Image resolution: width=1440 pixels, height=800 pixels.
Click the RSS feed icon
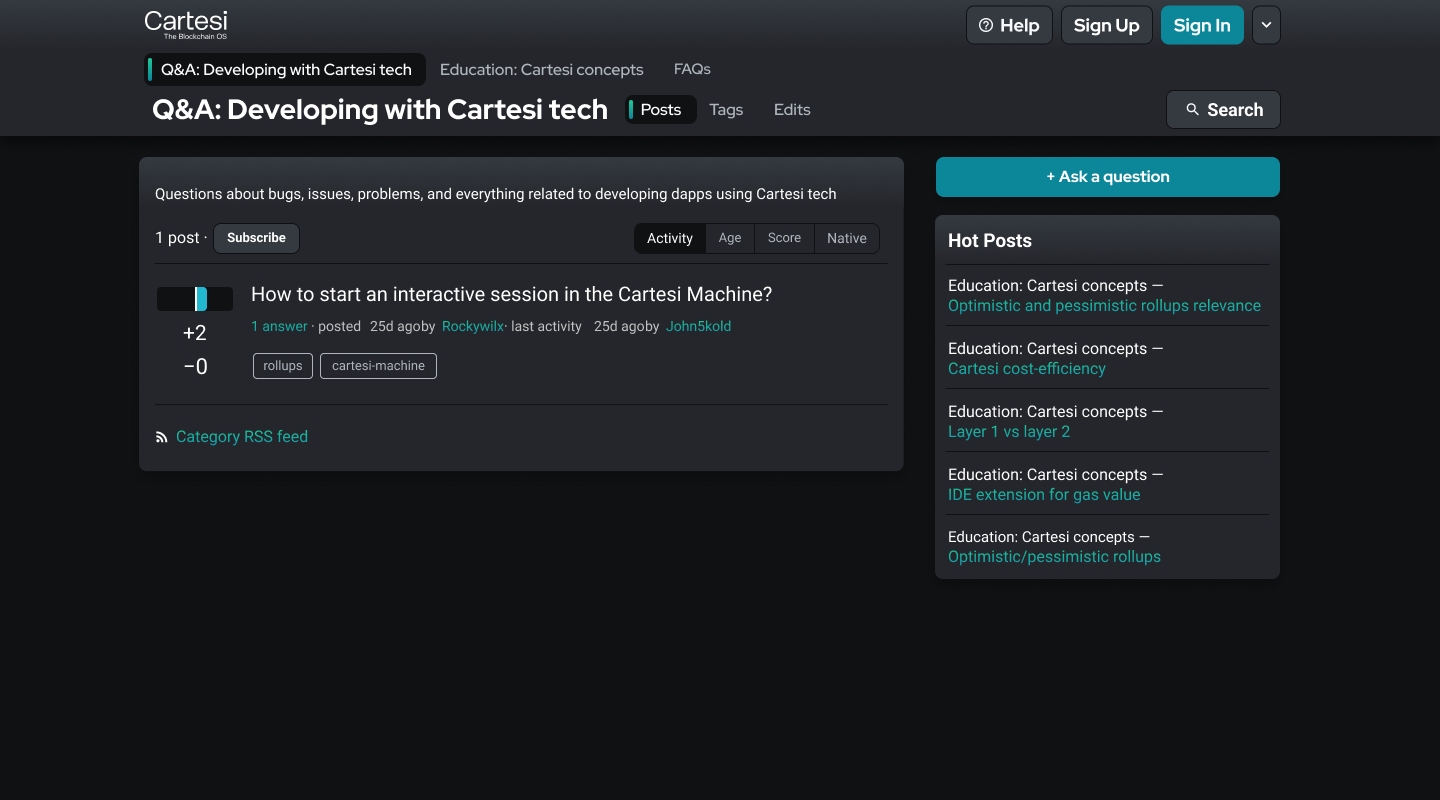(162, 437)
